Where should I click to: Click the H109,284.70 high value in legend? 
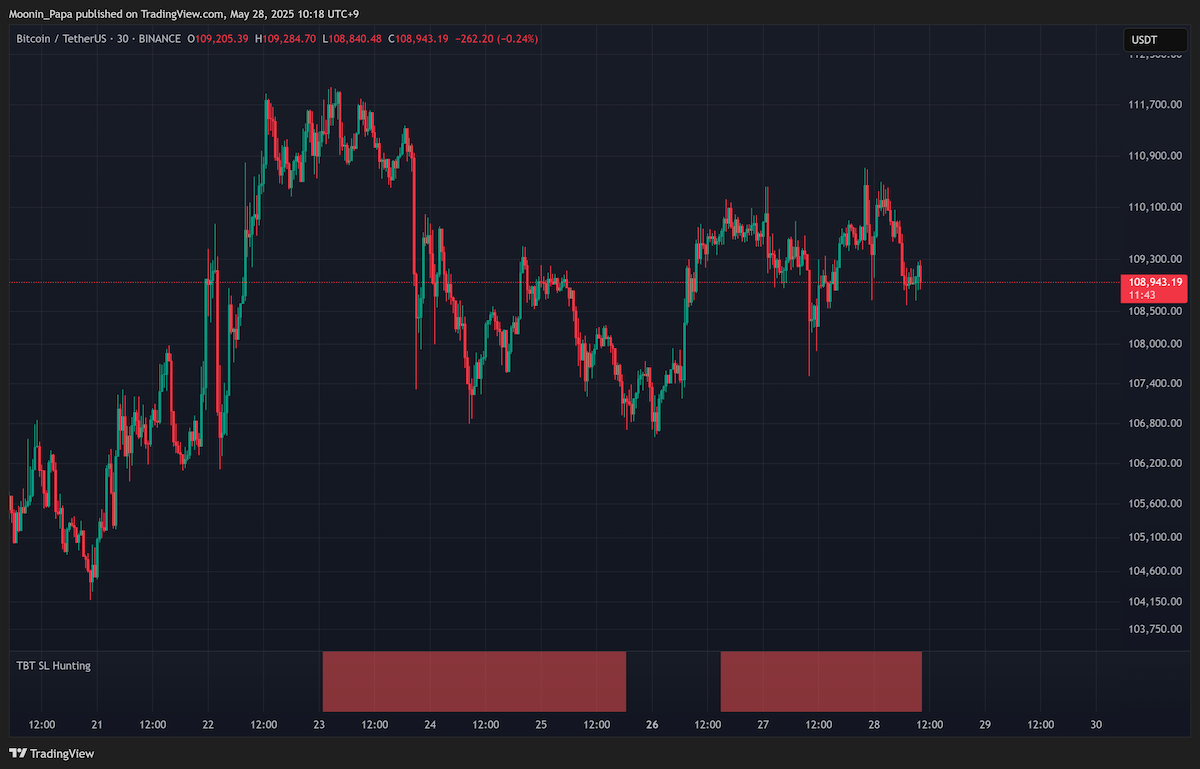(286, 39)
